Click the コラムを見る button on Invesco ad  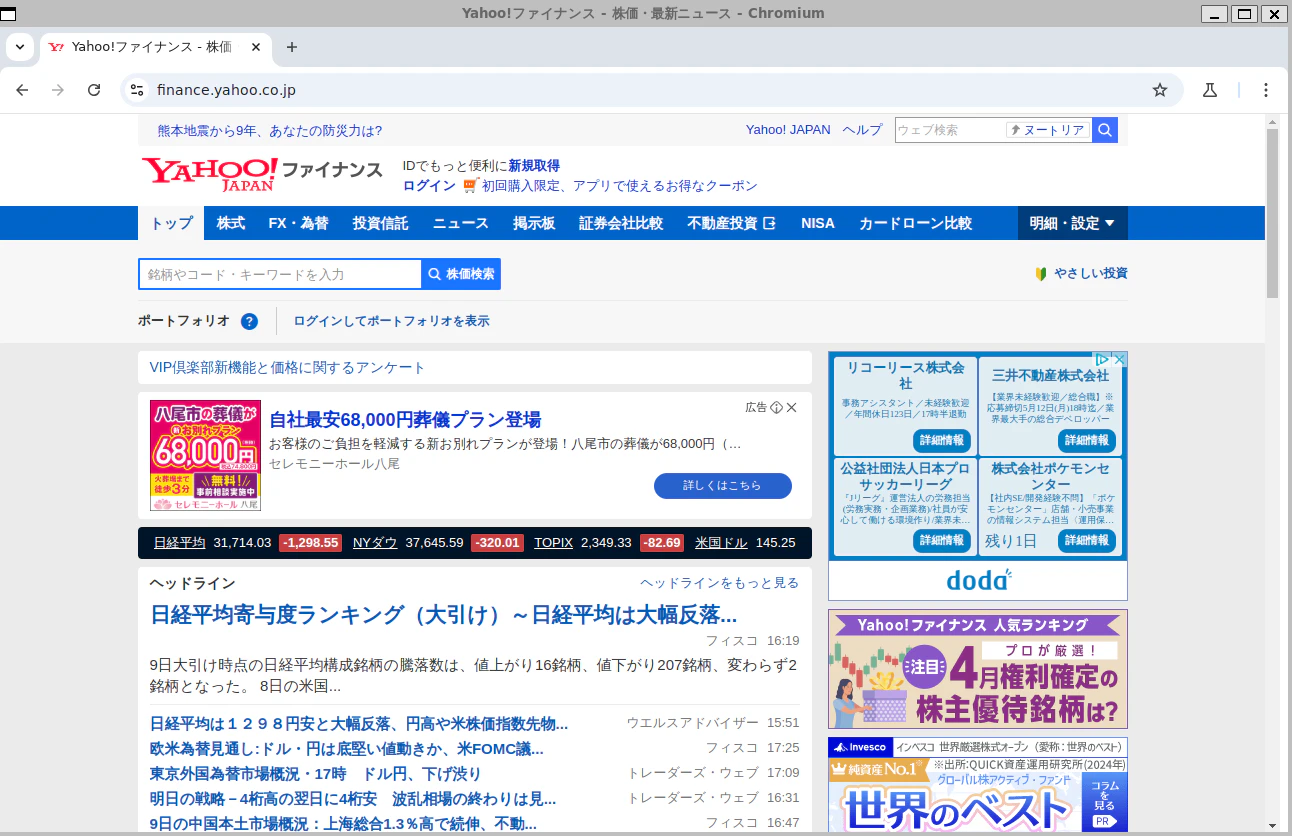(x=1105, y=801)
